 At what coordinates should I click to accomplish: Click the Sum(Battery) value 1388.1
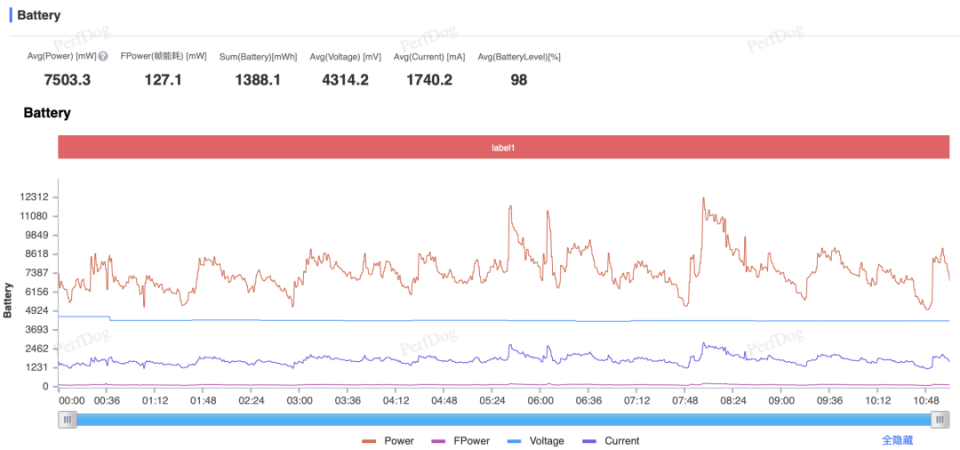click(258, 80)
